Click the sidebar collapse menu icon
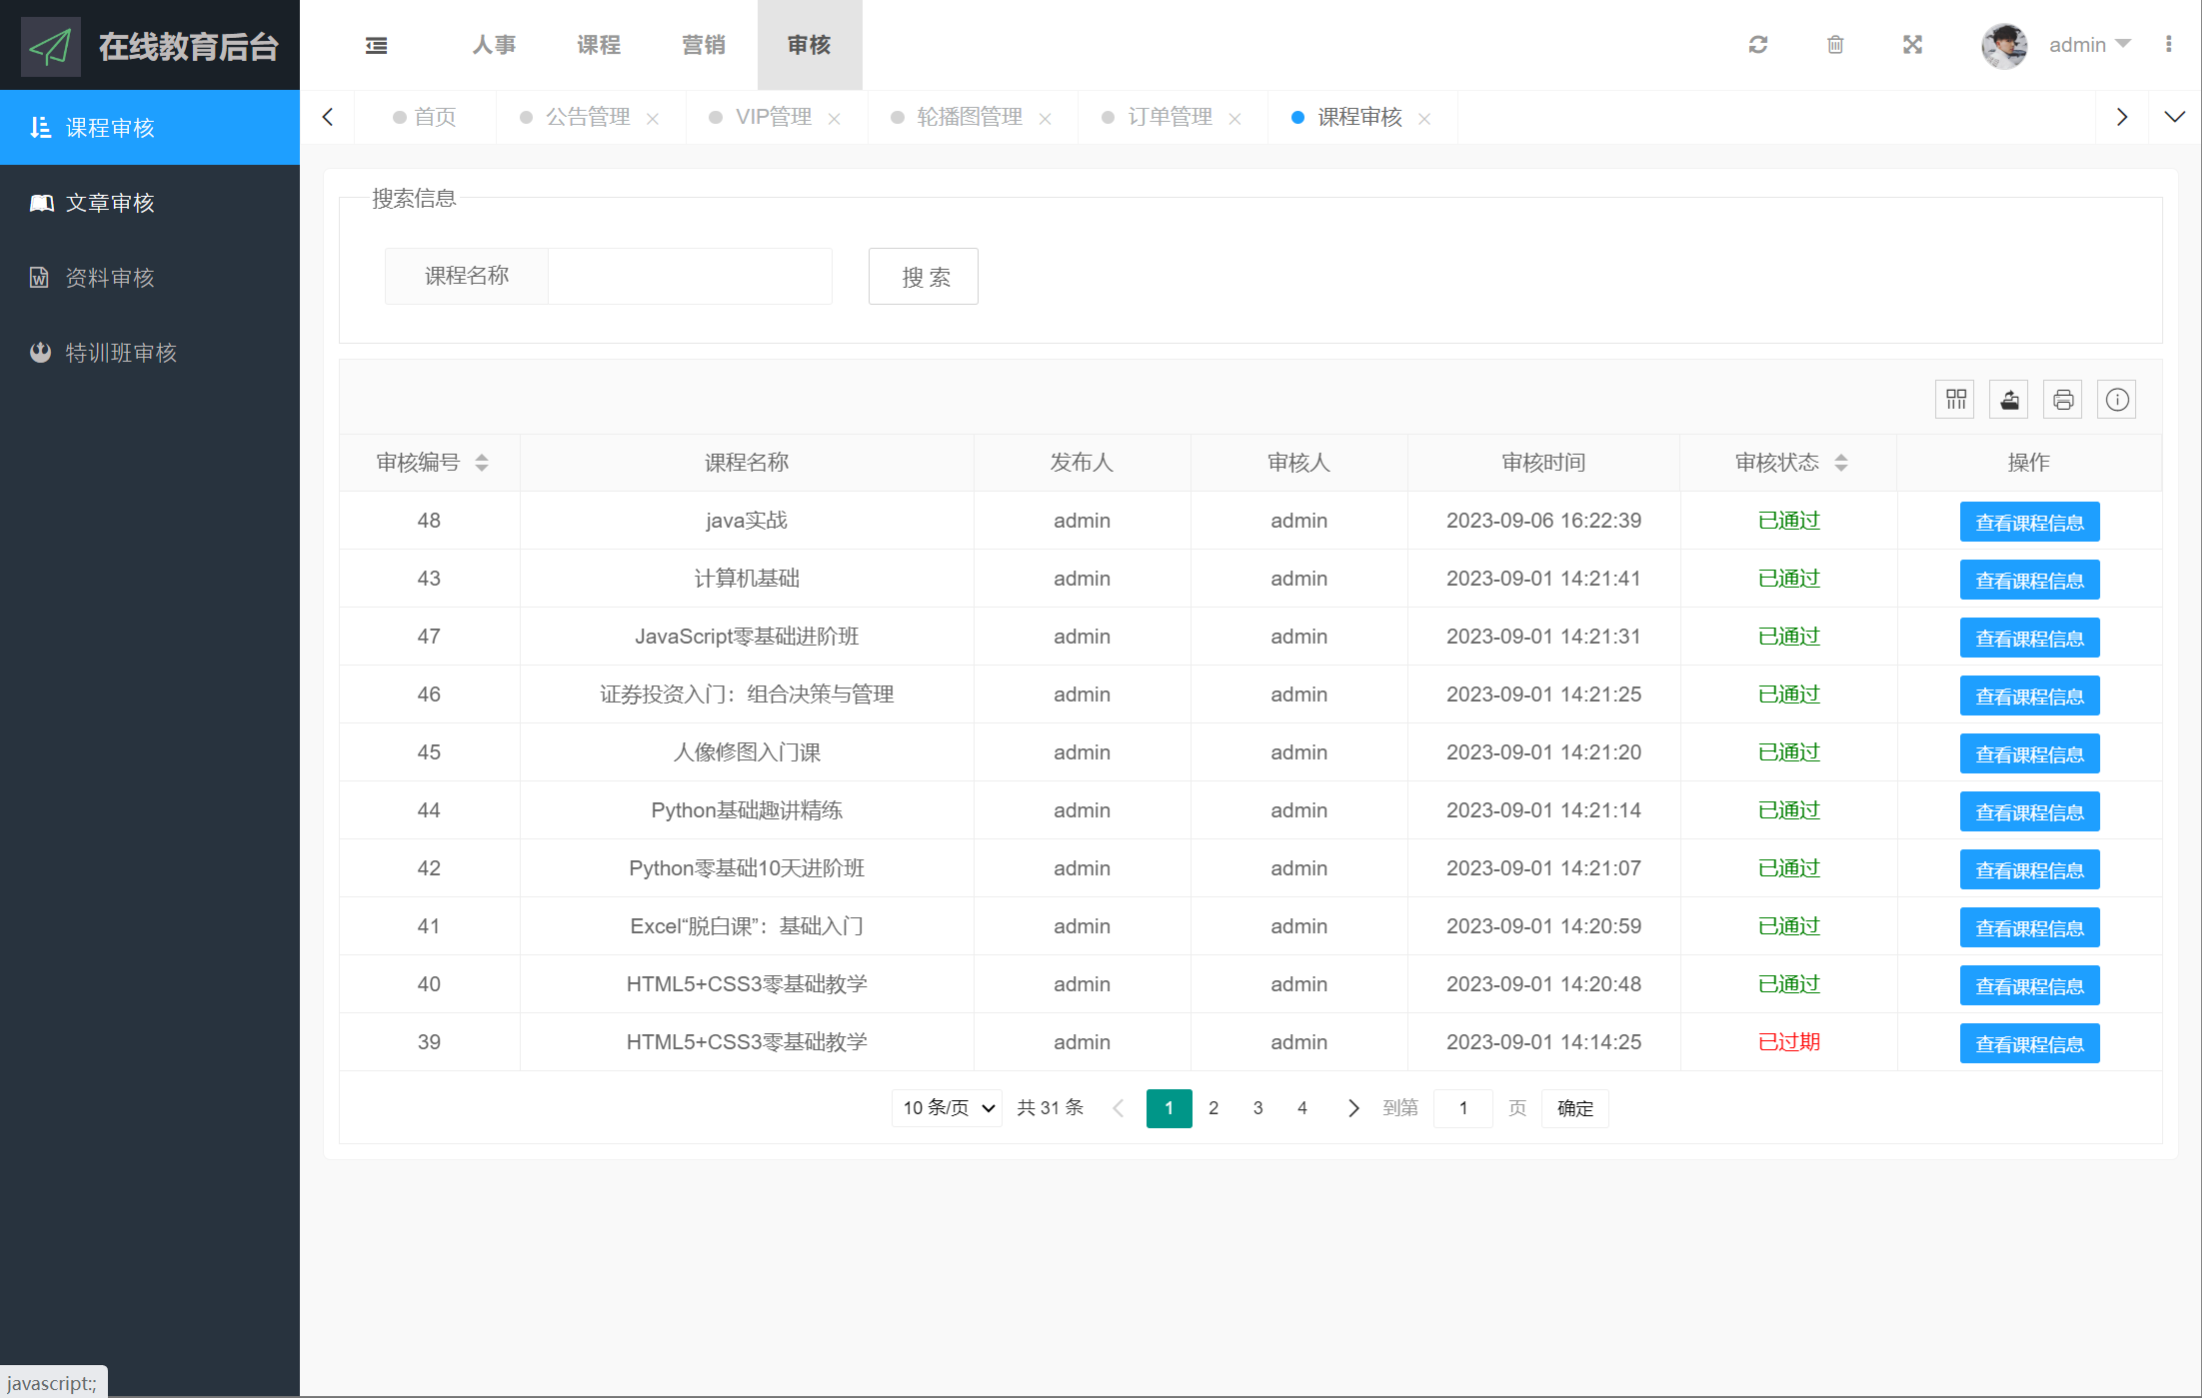The width and height of the screenshot is (2202, 1398). [x=376, y=45]
